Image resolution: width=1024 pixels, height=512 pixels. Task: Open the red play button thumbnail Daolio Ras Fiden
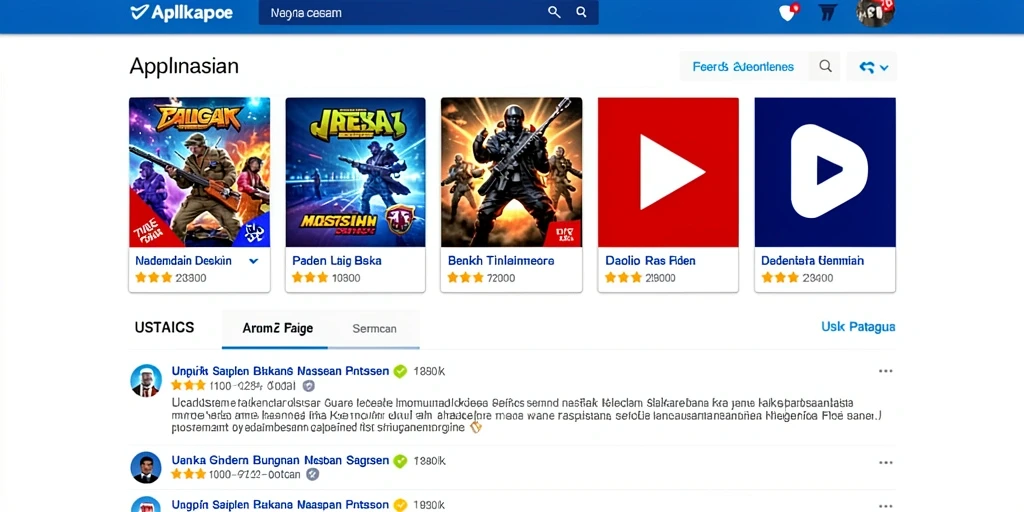tap(668, 172)
